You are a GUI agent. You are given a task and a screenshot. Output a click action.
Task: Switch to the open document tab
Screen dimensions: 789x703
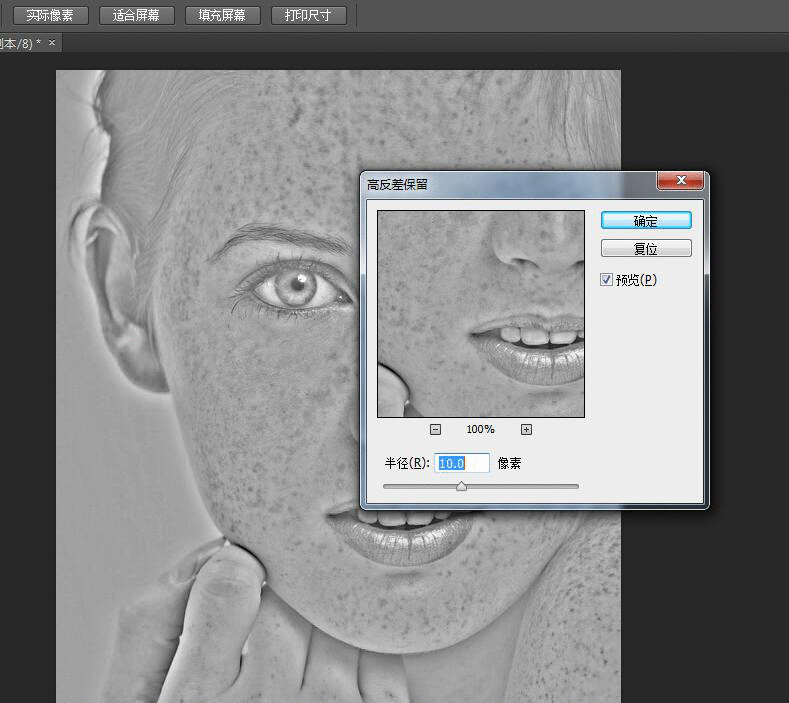pos(20,43)
